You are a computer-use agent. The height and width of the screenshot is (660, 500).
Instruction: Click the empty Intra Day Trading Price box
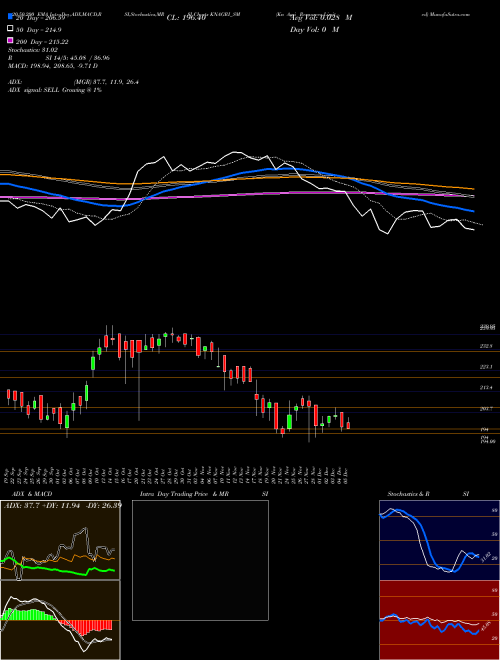(x=200, y=560)
